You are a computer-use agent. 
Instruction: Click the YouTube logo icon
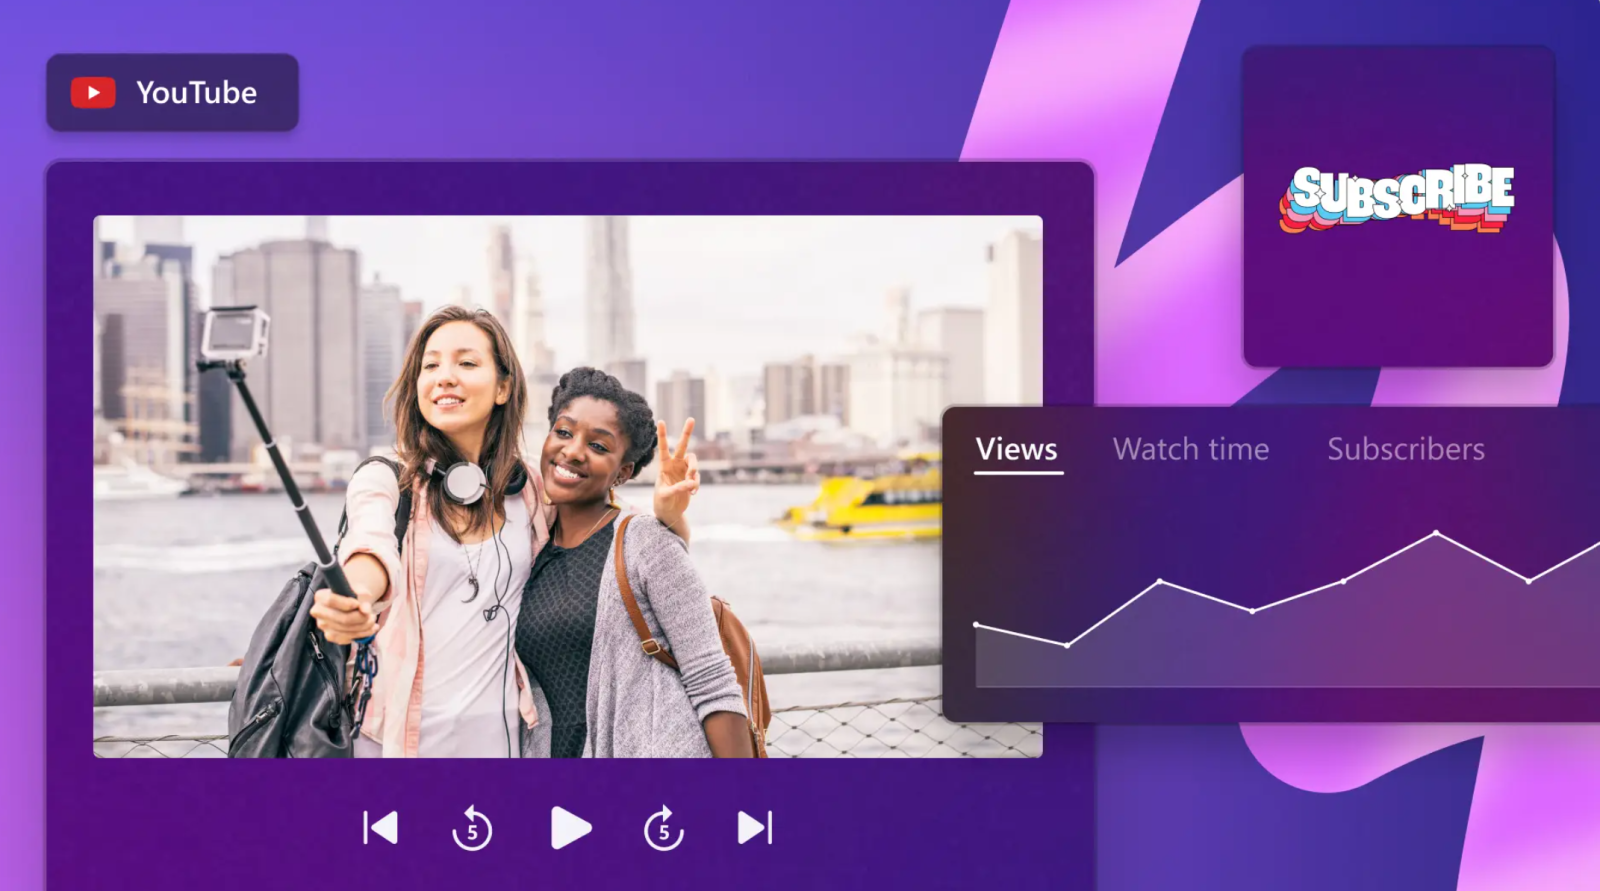coord(93,93)
